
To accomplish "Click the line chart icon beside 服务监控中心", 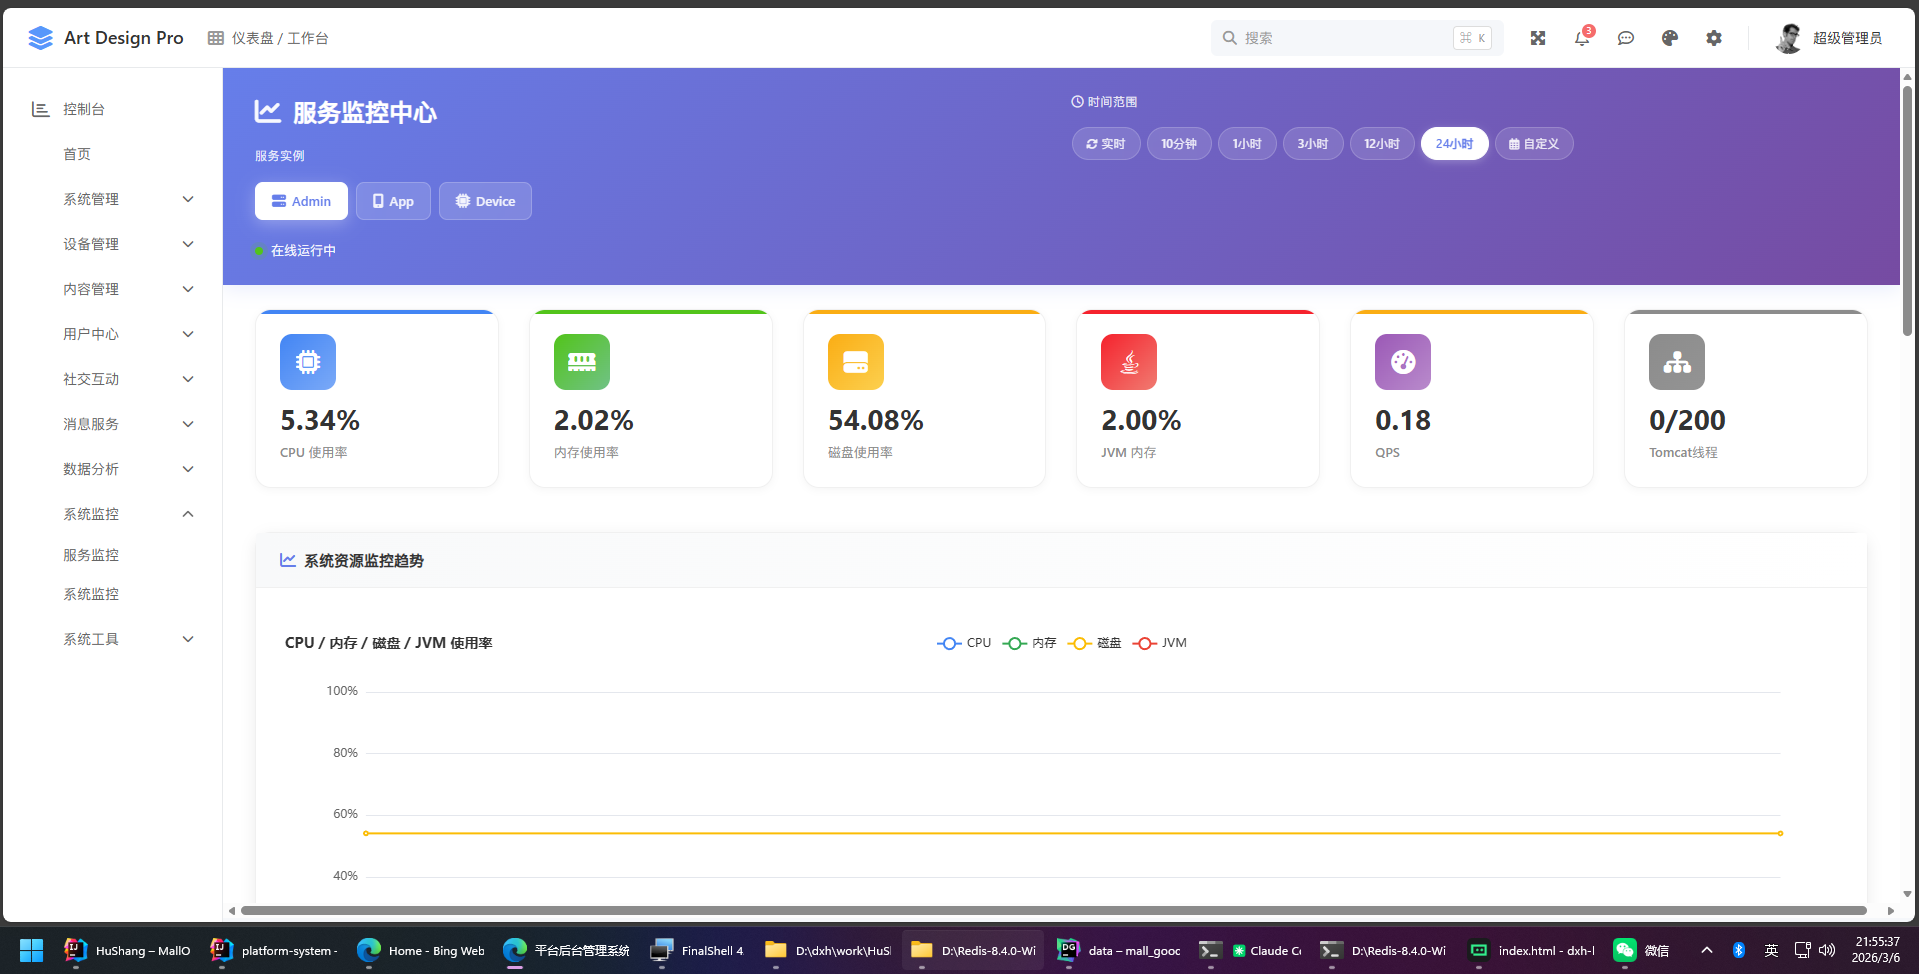I will click(x=266, y=112).
